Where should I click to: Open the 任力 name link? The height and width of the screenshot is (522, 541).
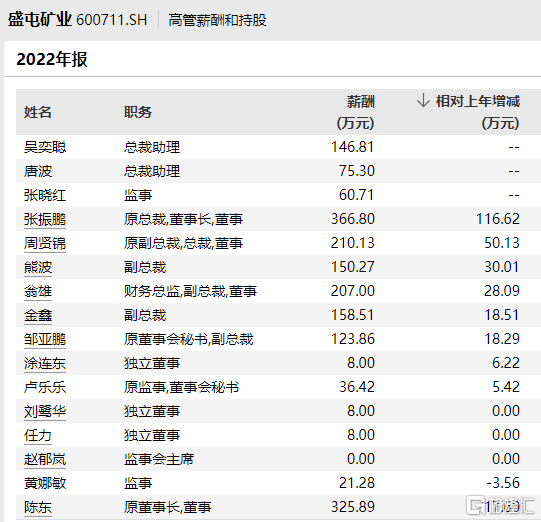38,435
